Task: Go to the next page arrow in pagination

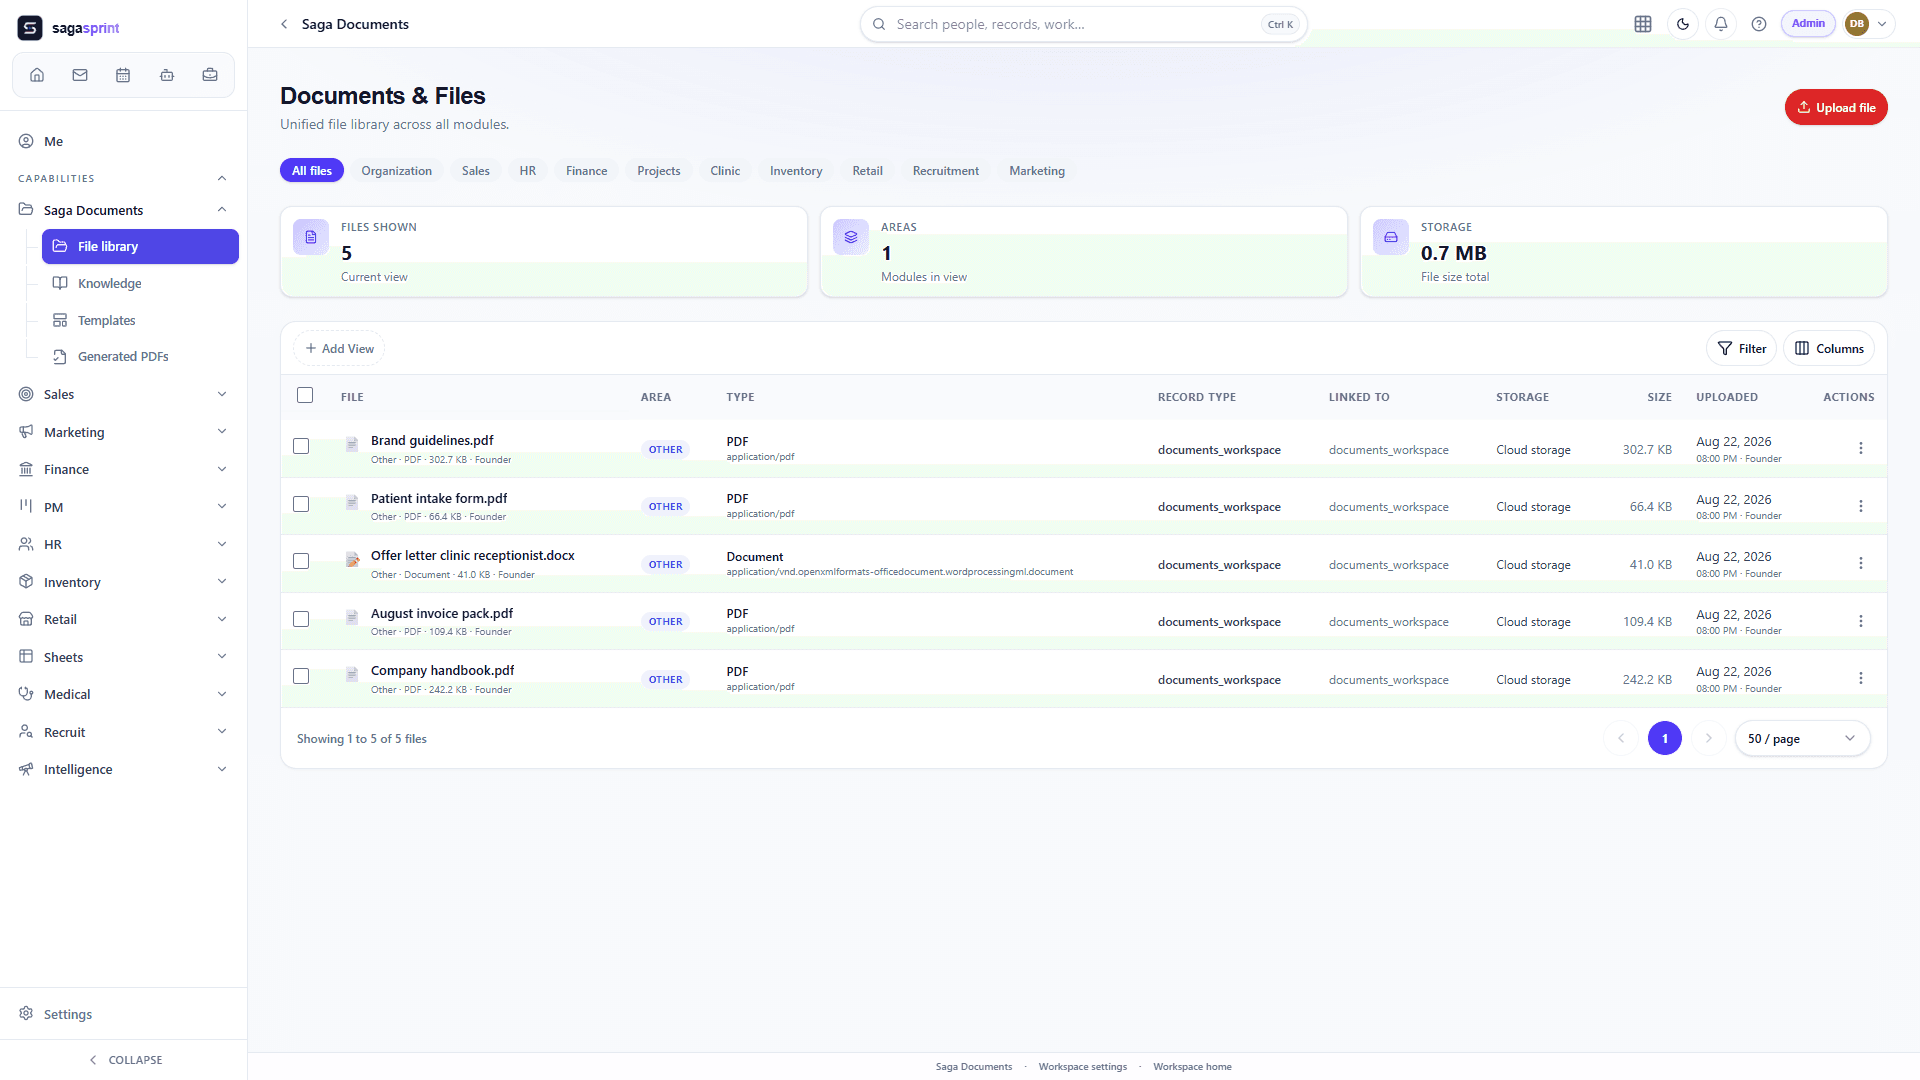Action: click(1709, 738)
